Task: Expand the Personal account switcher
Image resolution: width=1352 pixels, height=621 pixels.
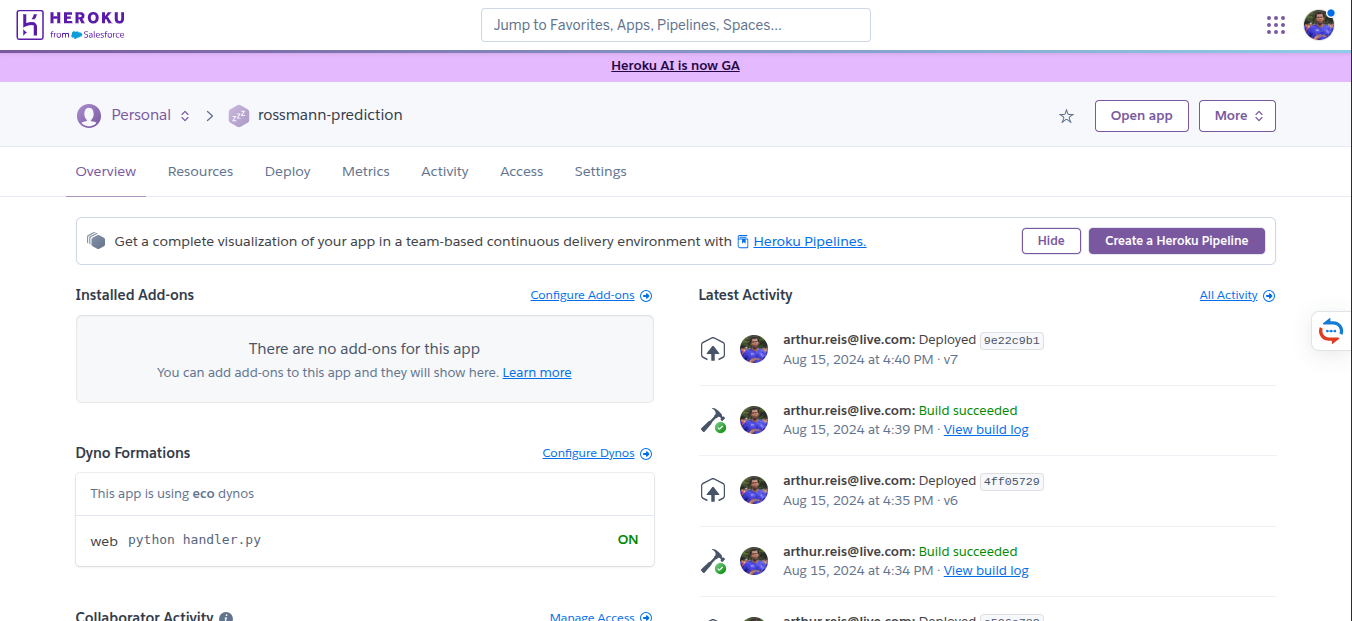Action: pyautogui.click(x=184, y=116)
